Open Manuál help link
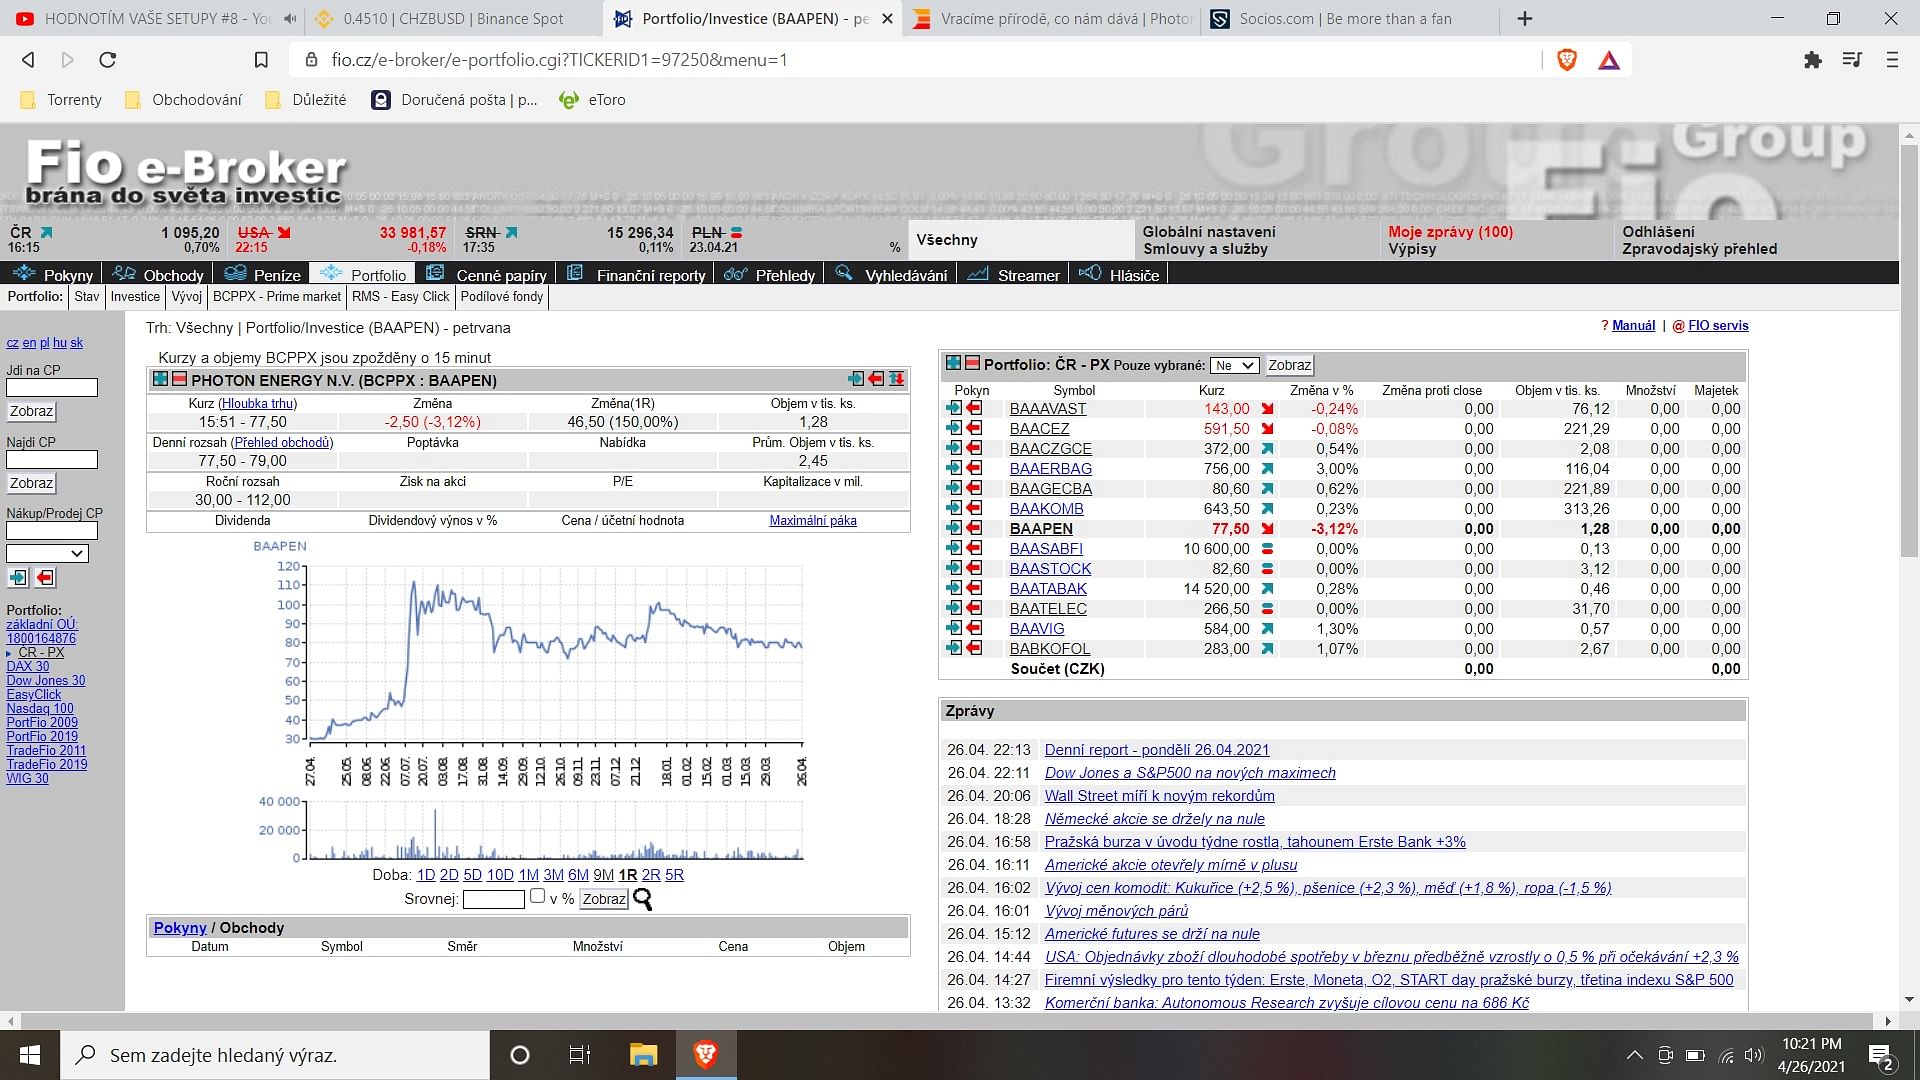The image size is (1920, 1080). (x=1633, y=325)
